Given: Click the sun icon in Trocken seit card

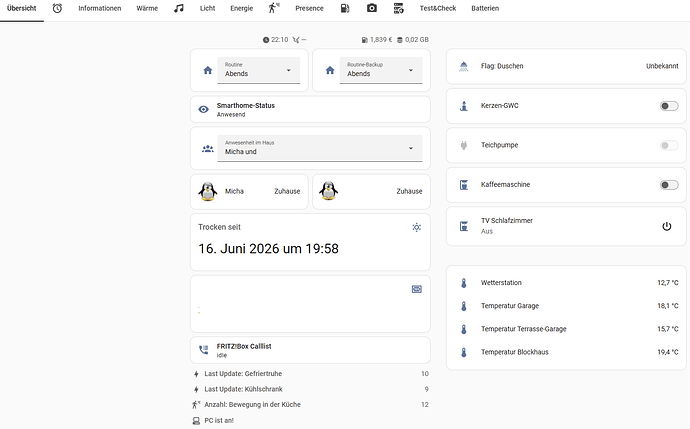Looking at the screenshot, I should point(417,227).
